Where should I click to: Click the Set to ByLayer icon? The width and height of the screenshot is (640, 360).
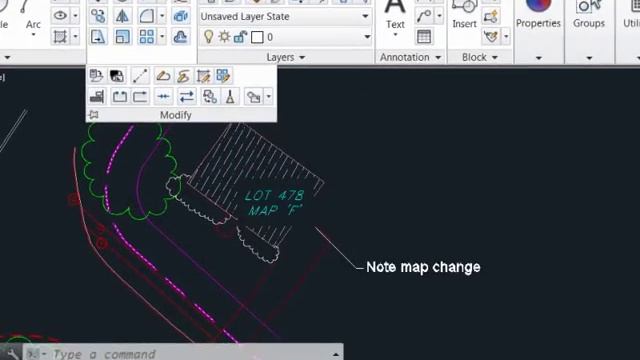pos(96,76)
